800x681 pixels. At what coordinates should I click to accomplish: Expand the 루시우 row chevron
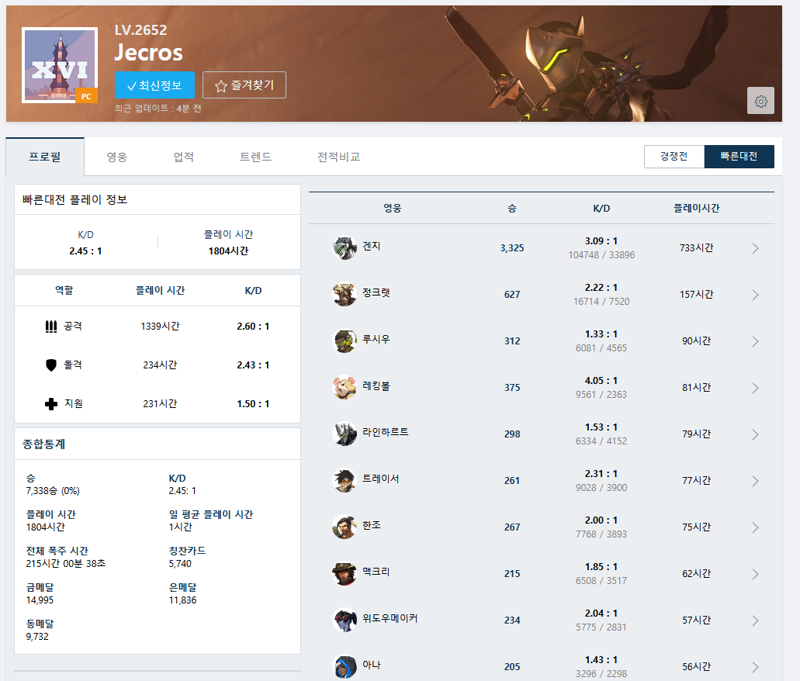755,341
